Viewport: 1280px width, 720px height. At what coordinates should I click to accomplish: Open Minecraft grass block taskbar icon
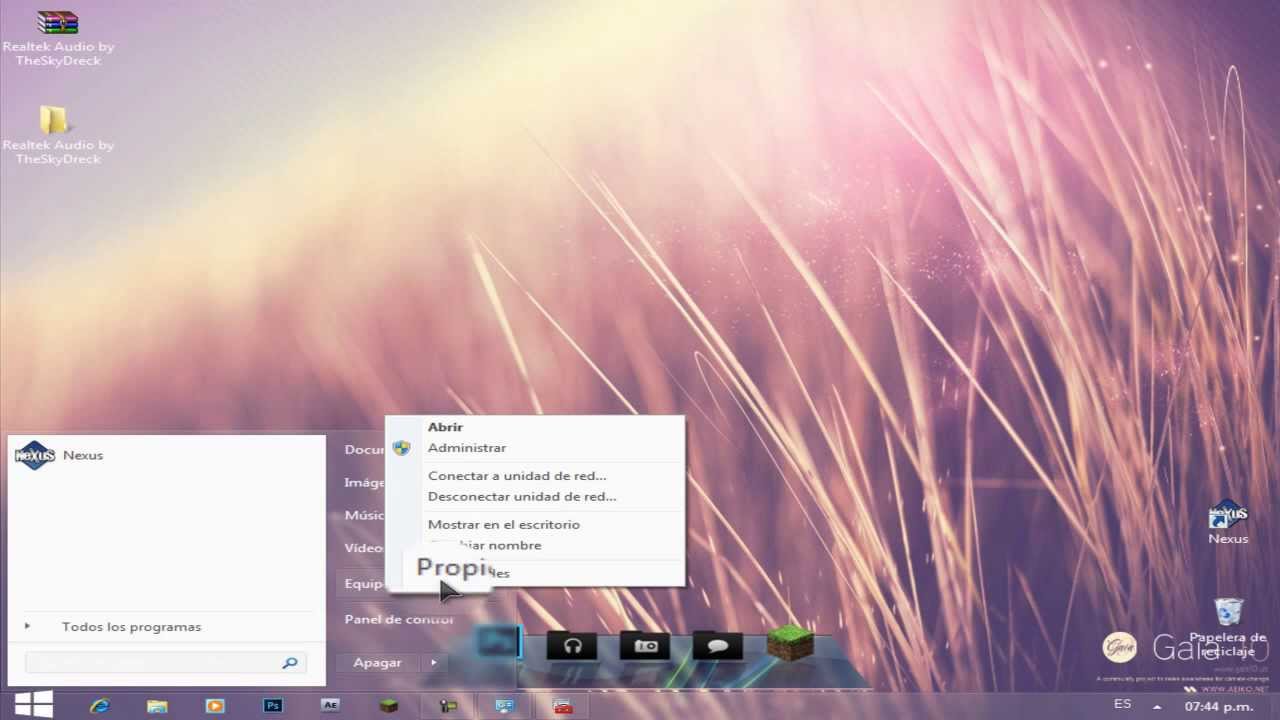[x=388, y=706]
